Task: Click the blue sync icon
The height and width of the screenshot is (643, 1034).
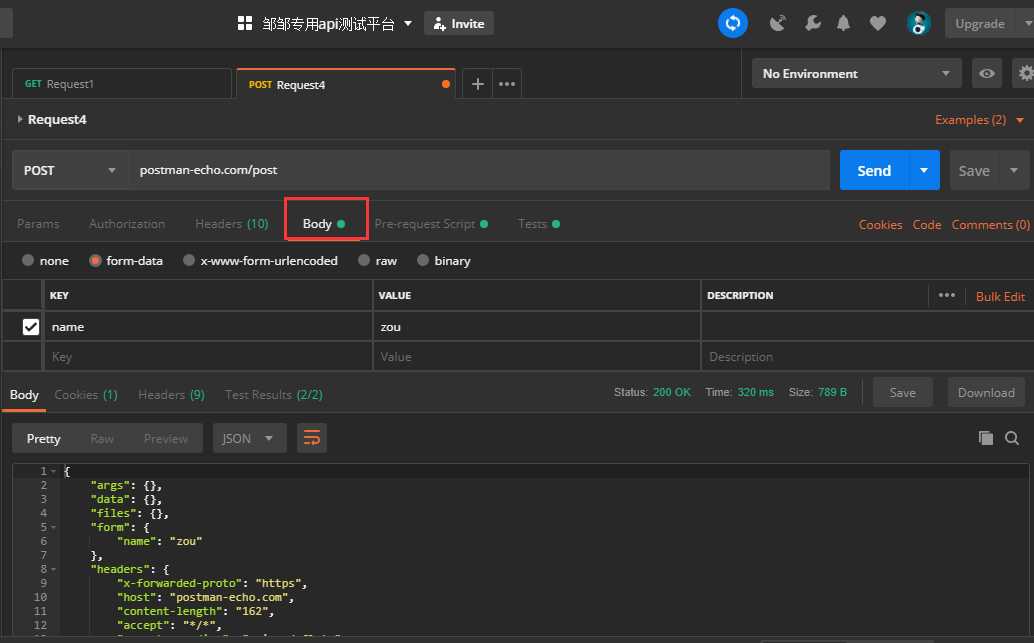Action: (x=732, y=23)
